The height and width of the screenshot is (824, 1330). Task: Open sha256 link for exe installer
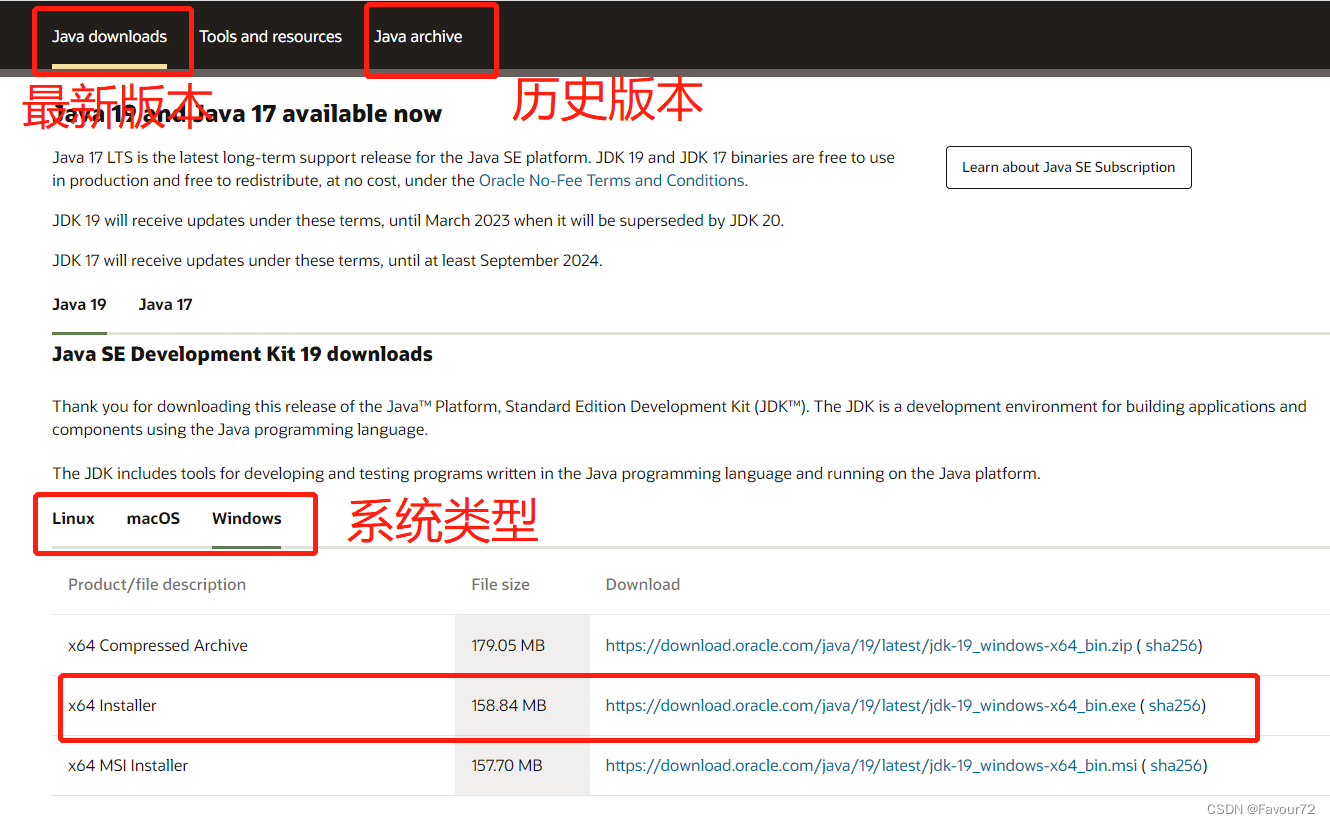[x=1174, y=705]
